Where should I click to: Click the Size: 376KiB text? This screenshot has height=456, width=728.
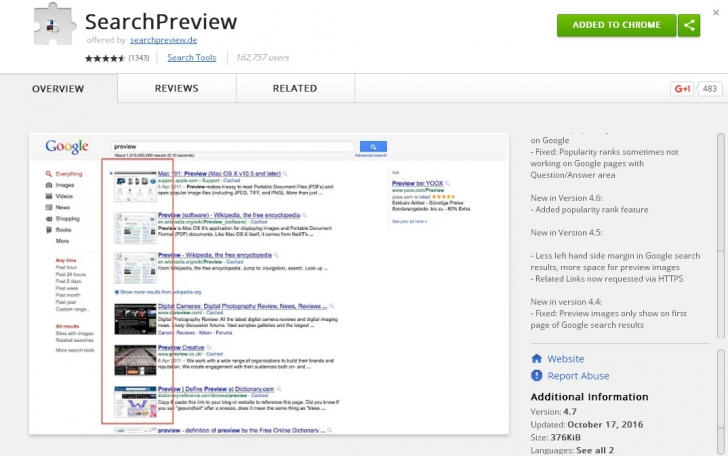pos(555,437)
